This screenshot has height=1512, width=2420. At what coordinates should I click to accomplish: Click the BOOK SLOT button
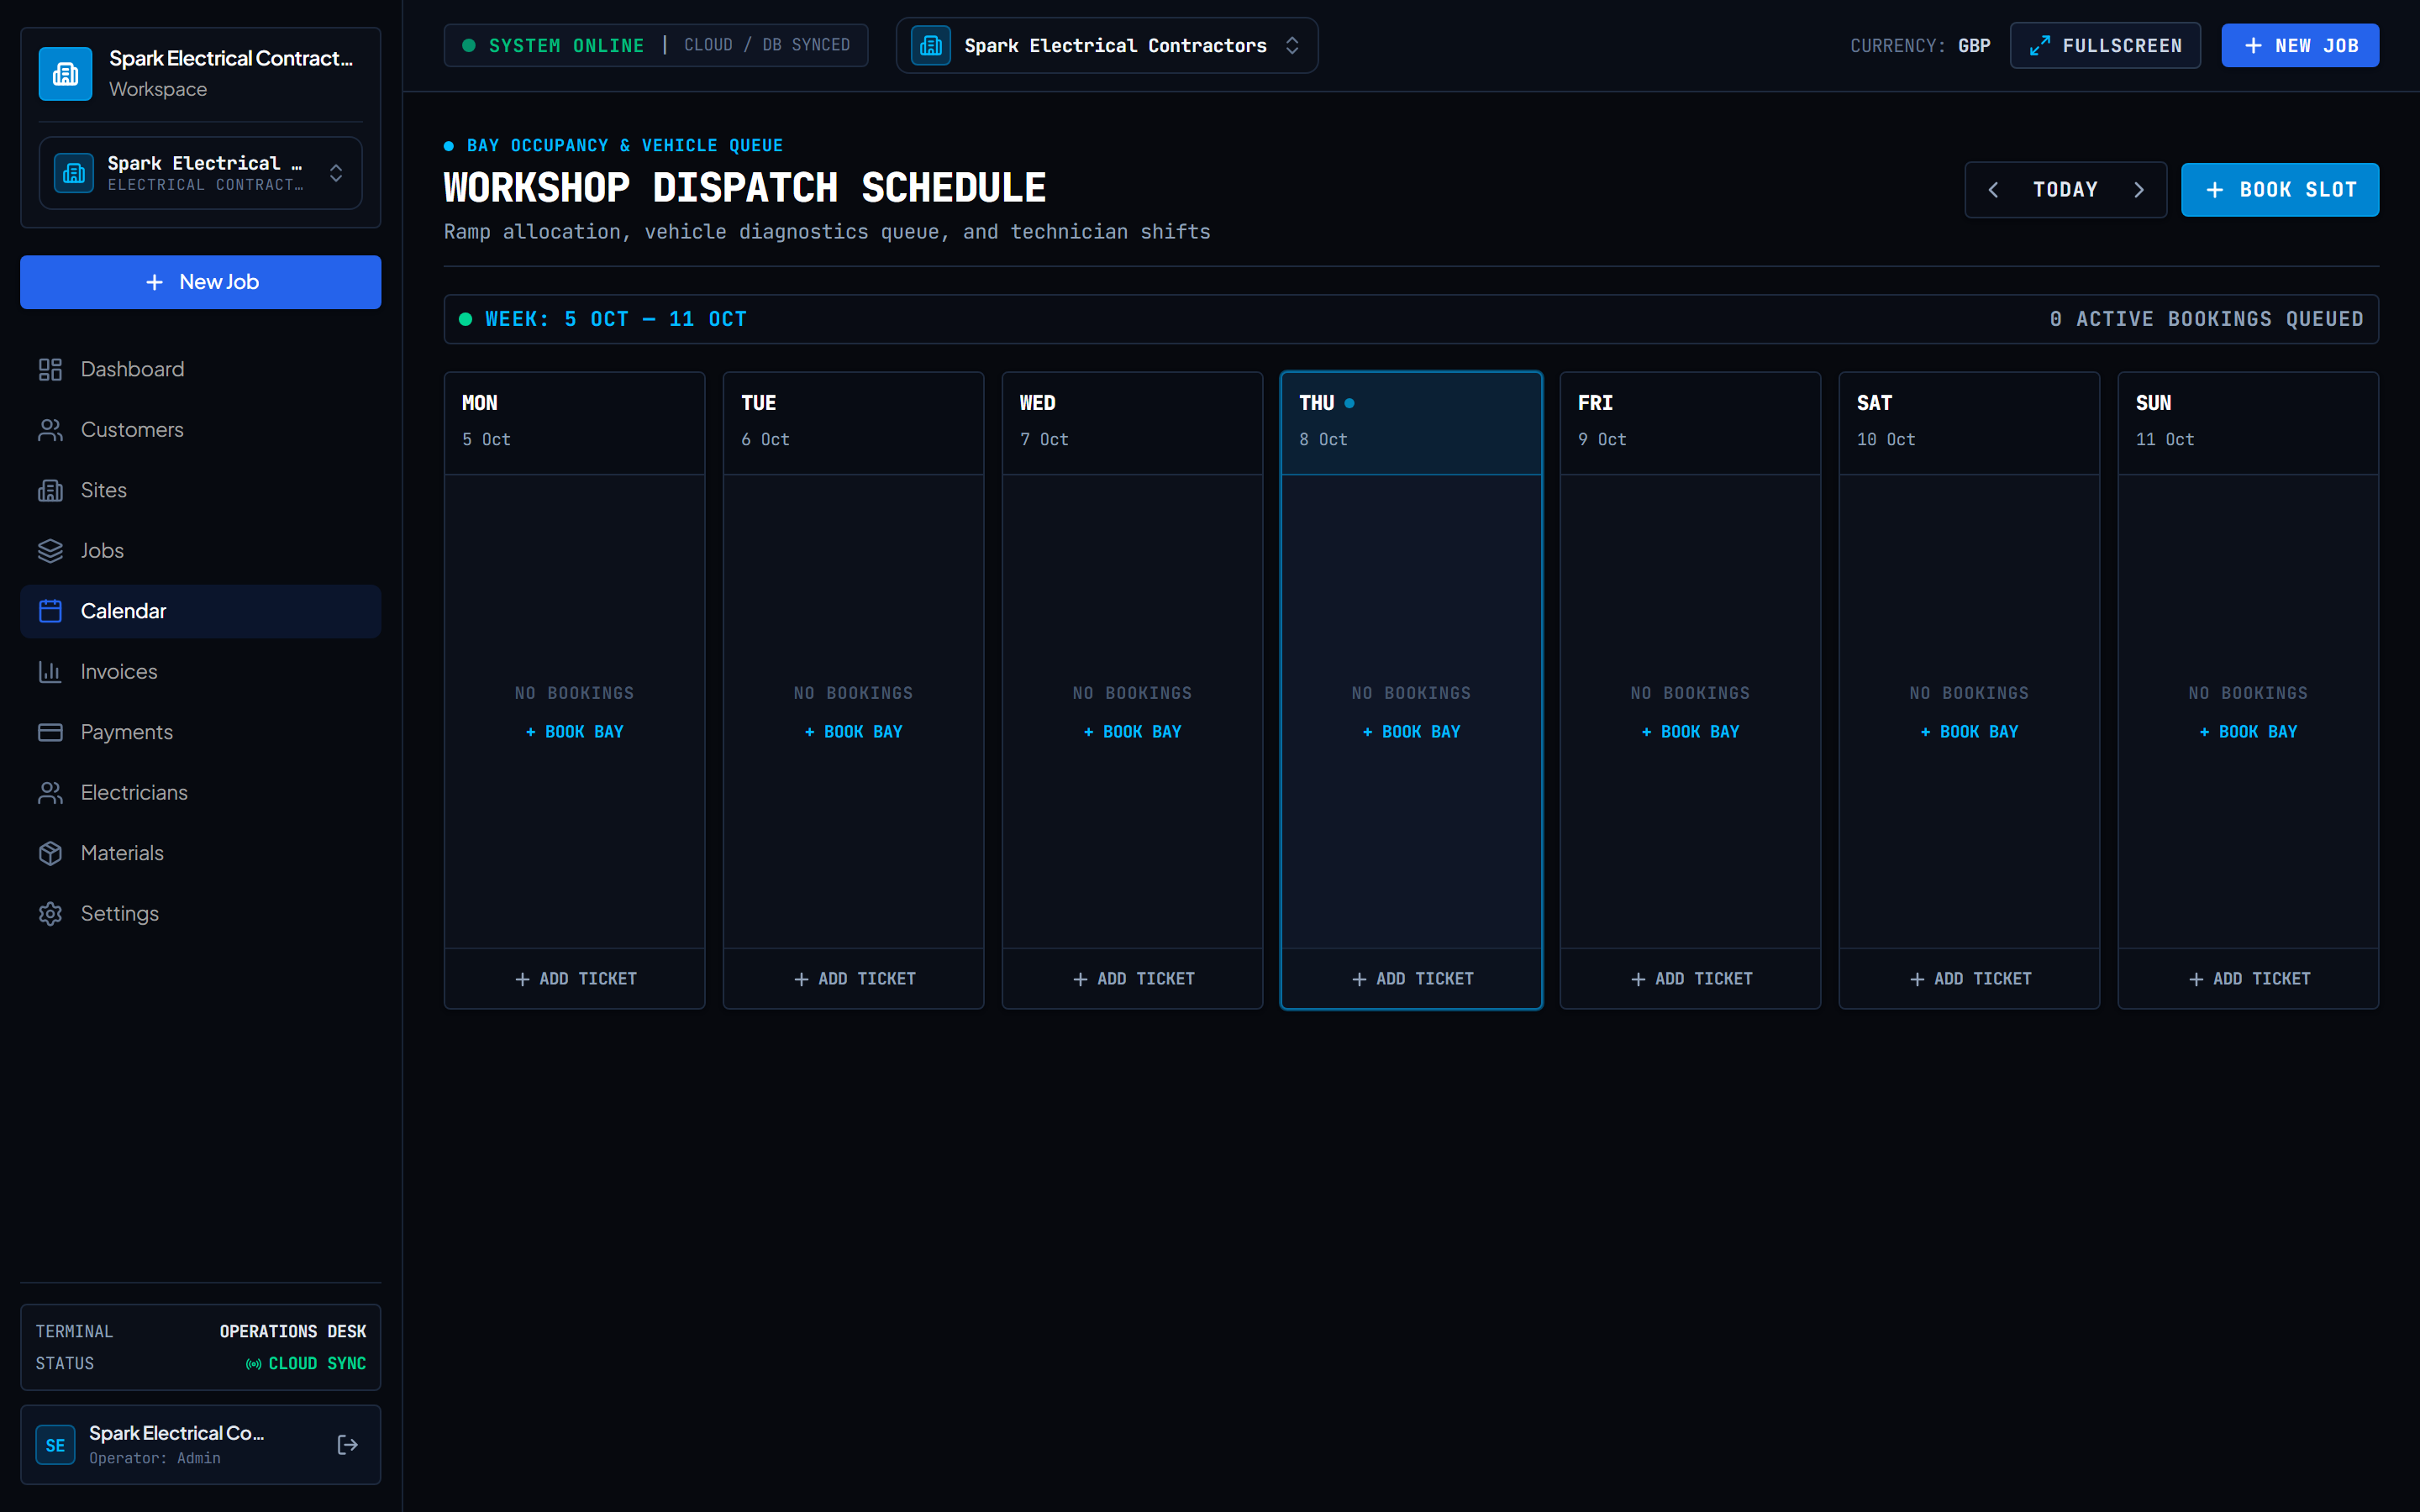click(2280, 190)
